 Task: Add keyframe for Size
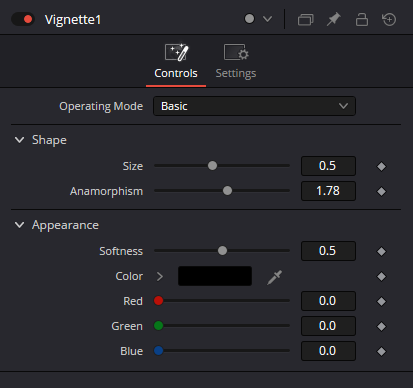[381, 166]
